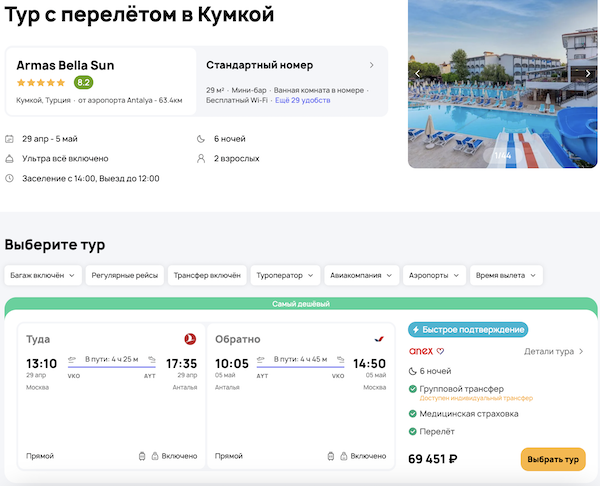Screen dimensions: 600x486
Task: Open the Авиакомпания filter dropdown
Action: (x=362, y=275)
